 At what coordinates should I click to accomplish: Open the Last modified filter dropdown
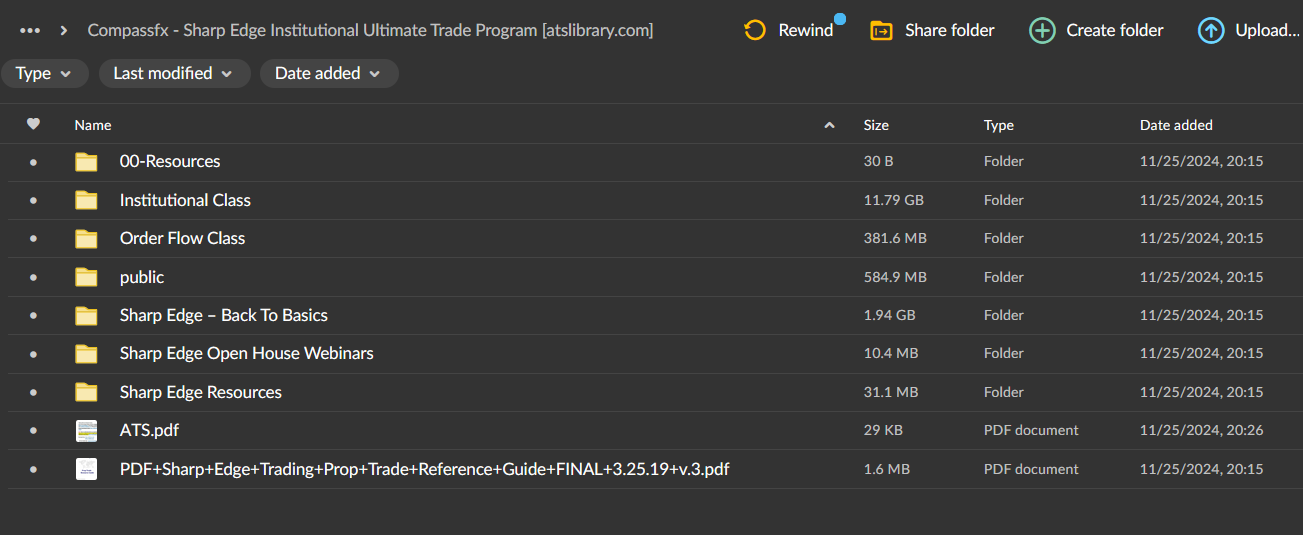(173, 73)
